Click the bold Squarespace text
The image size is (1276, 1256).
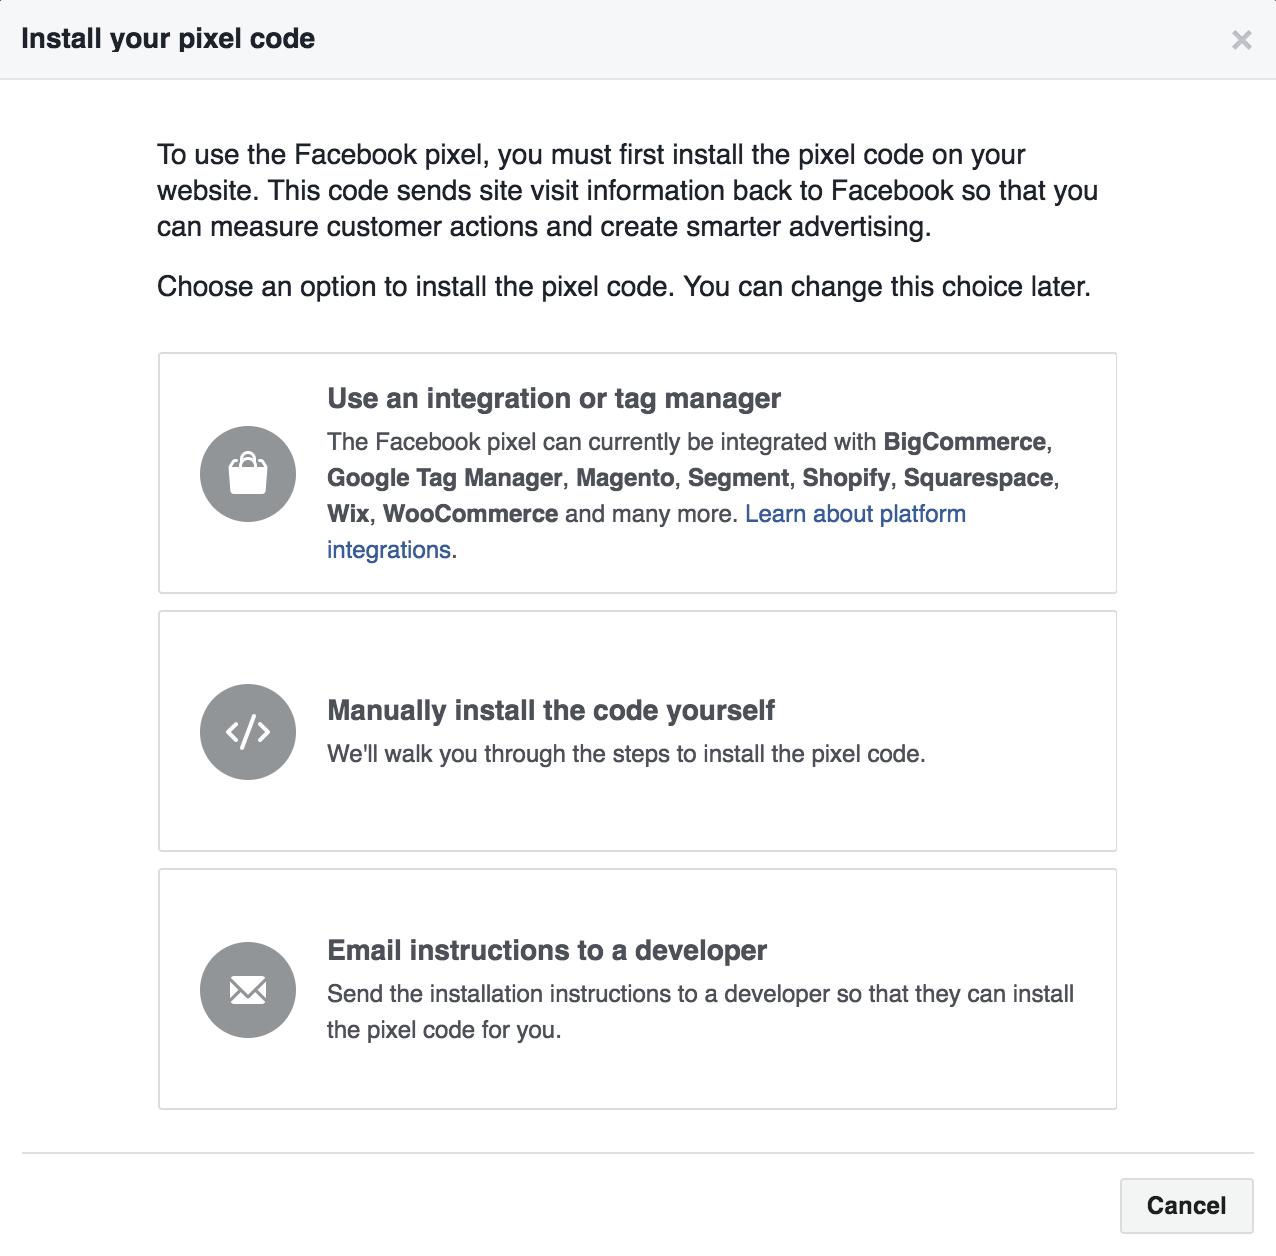[979, 478]
